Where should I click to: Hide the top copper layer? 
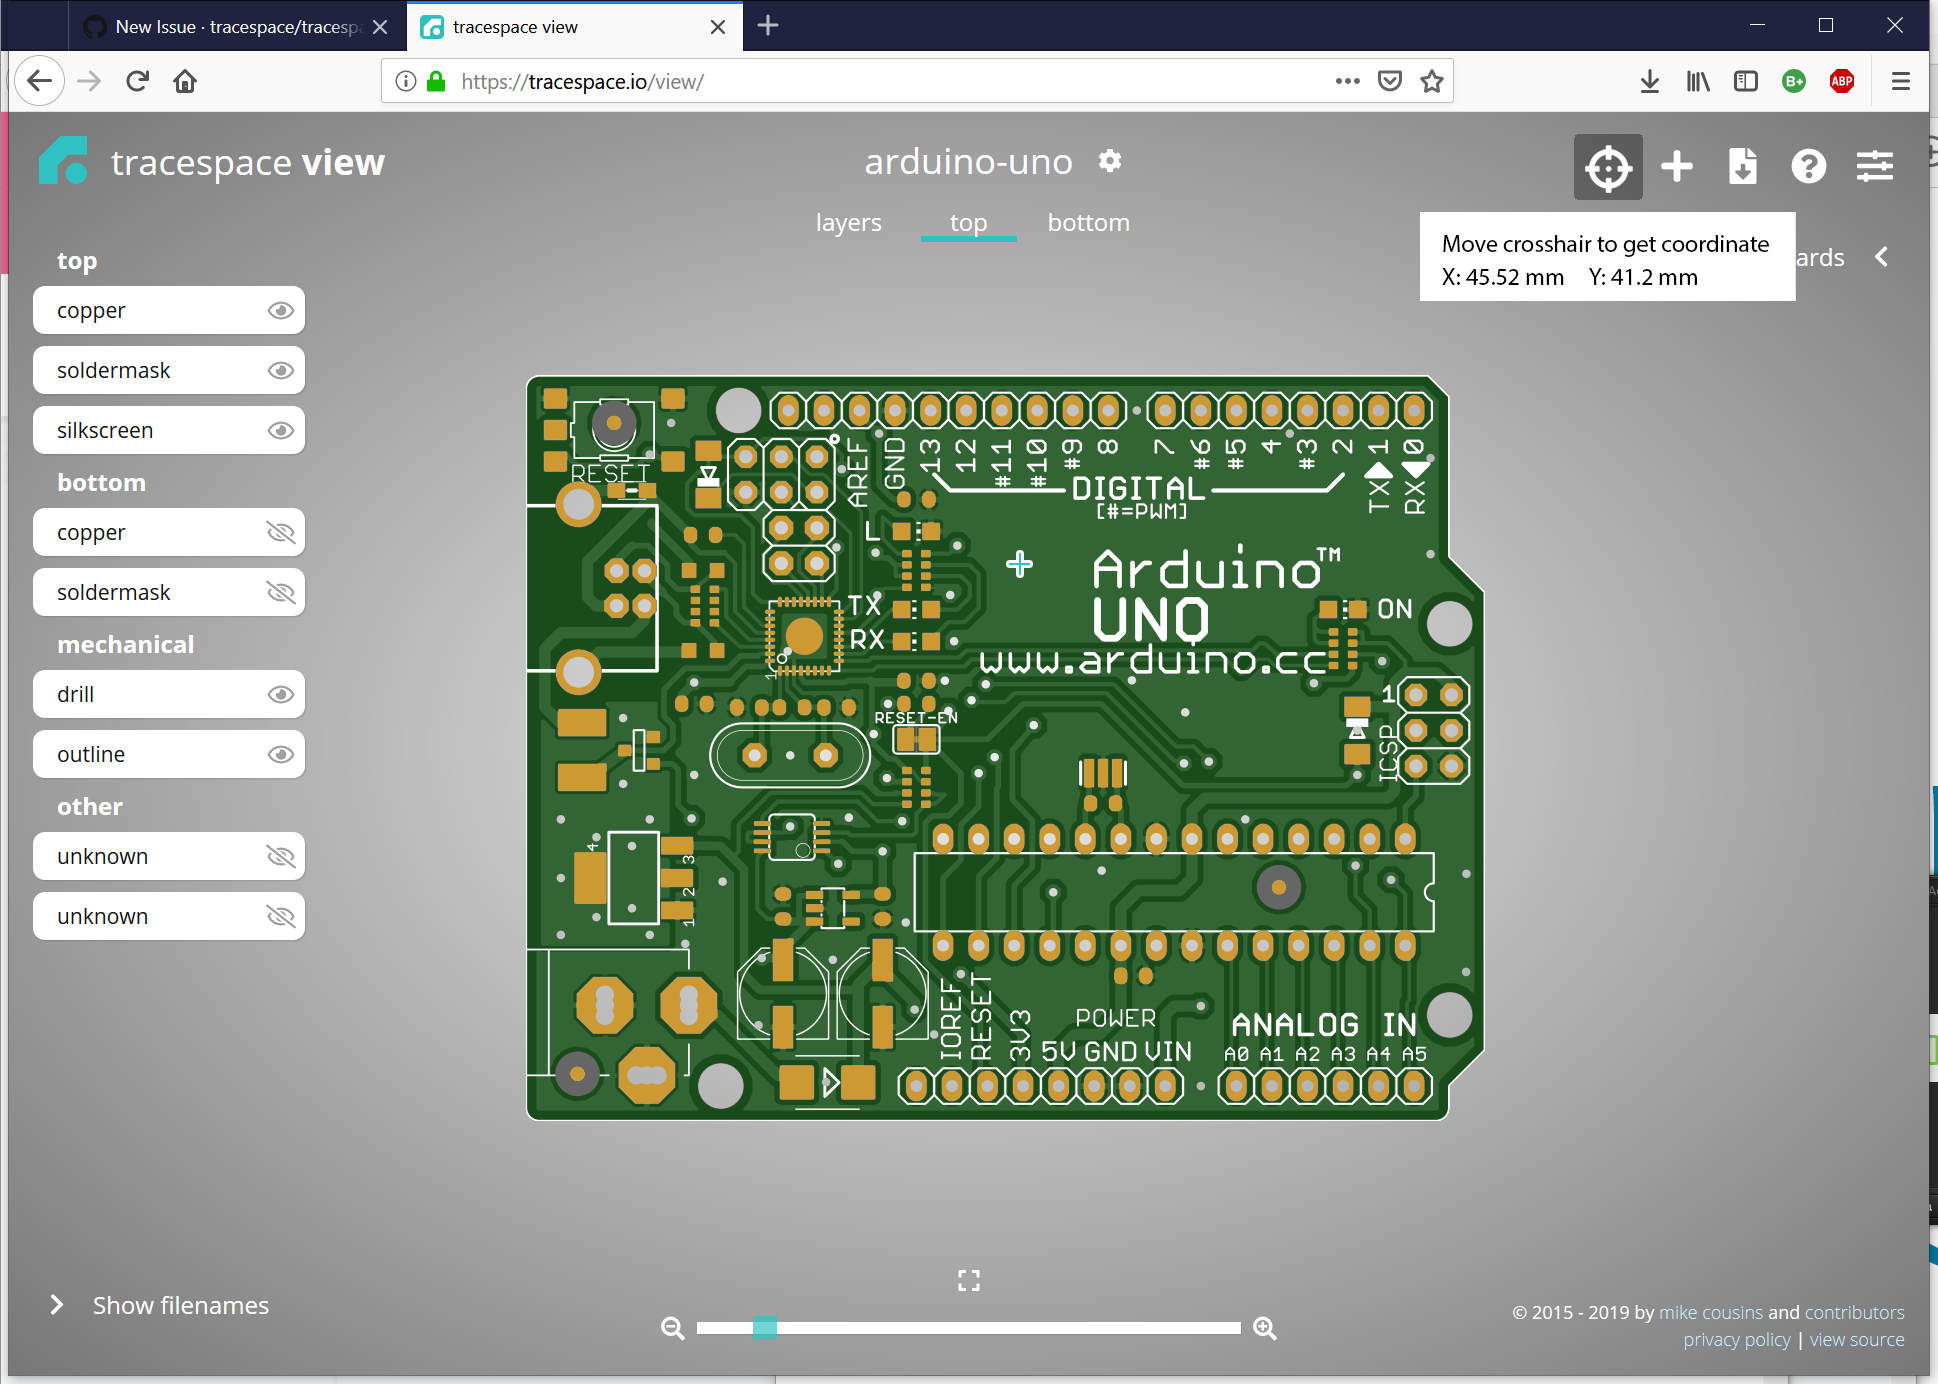click(280, 310)
